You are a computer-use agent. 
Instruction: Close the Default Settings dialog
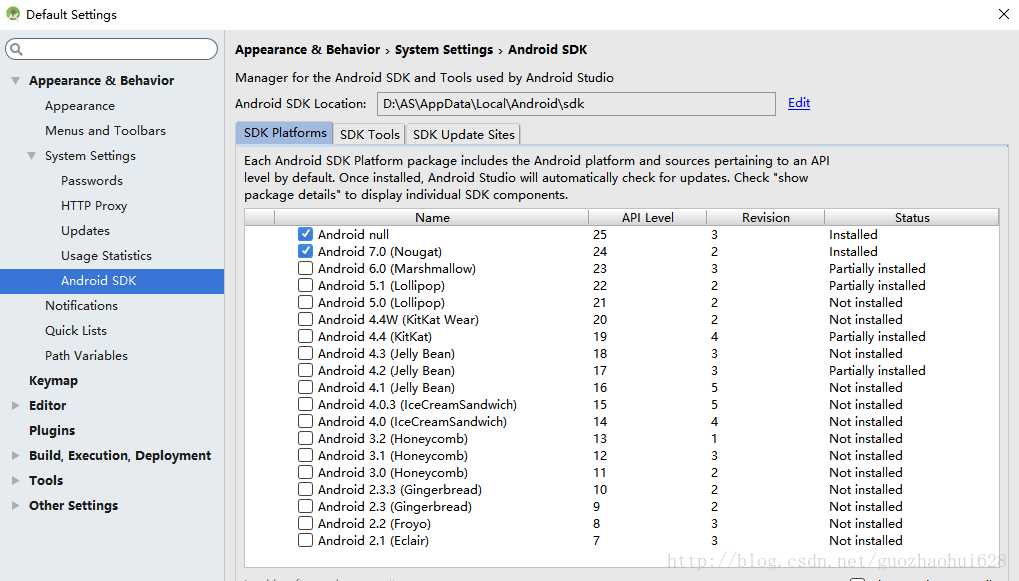tap(1003, 14)
